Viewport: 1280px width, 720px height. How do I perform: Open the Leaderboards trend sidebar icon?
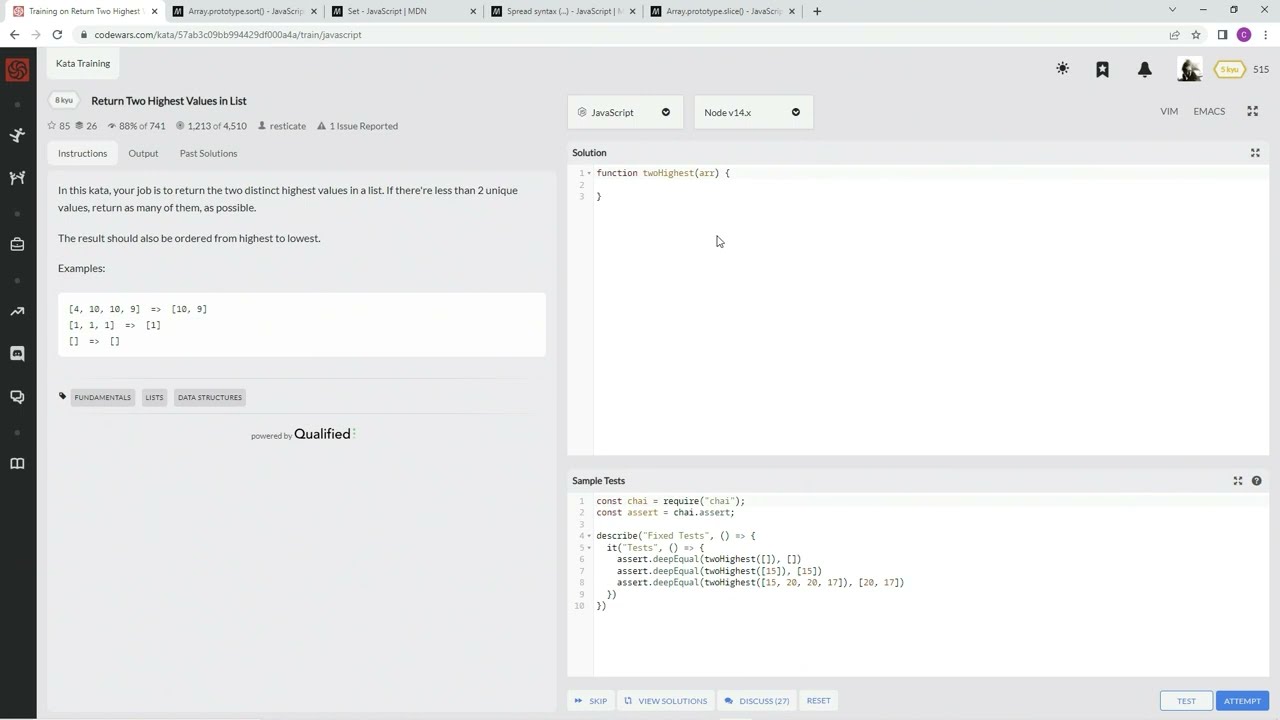[x=17, y=312]
